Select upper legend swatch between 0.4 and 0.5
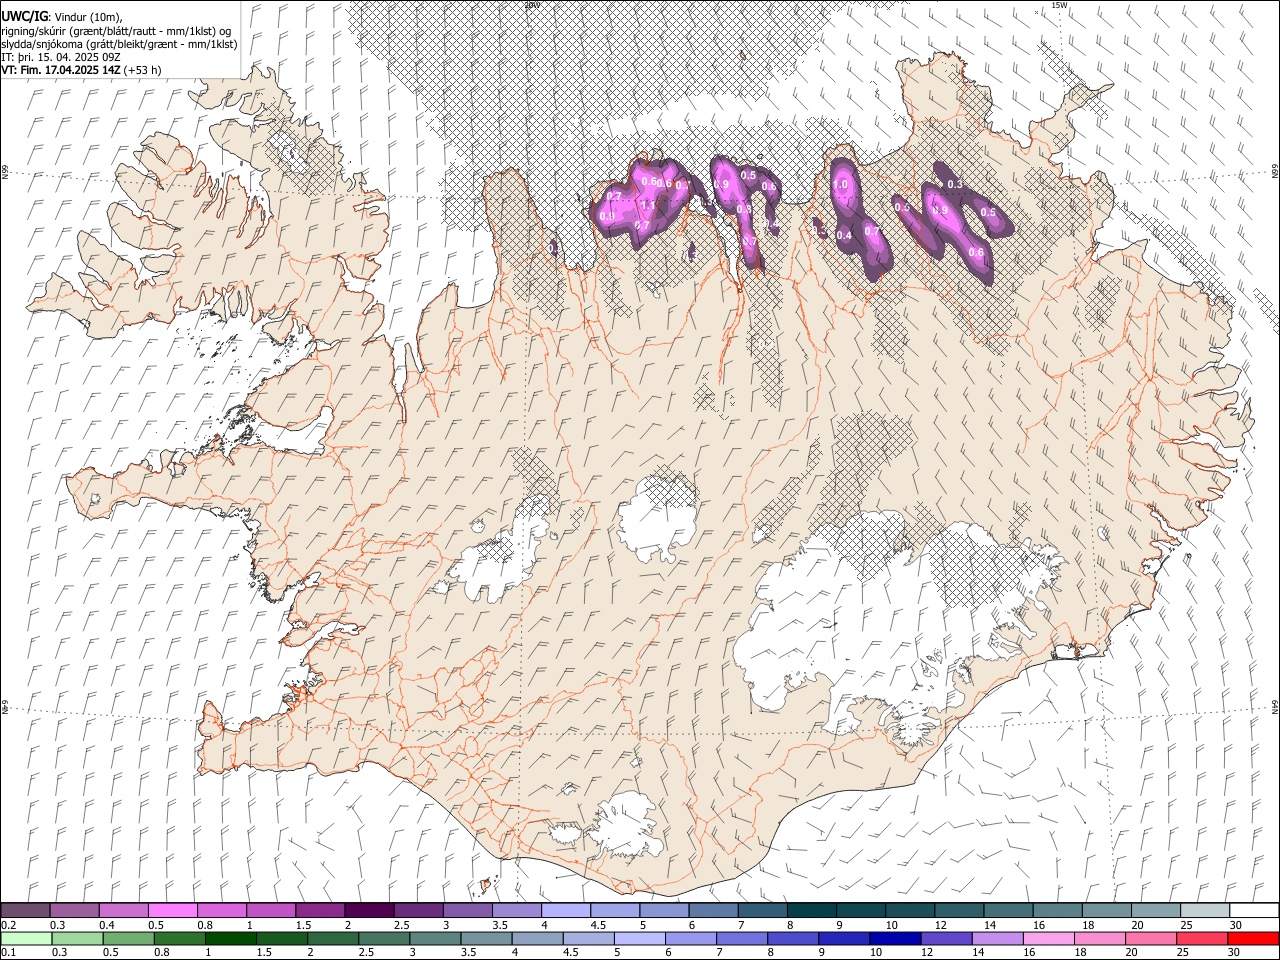Viewport: 1280px width, 960px height. point(124,911)
